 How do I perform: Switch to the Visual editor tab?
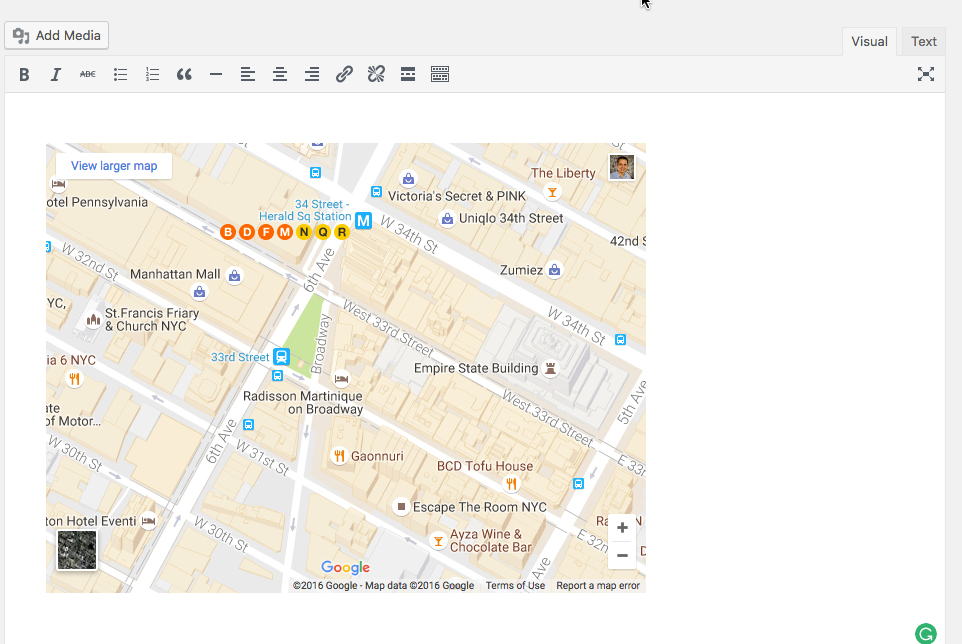869,41
